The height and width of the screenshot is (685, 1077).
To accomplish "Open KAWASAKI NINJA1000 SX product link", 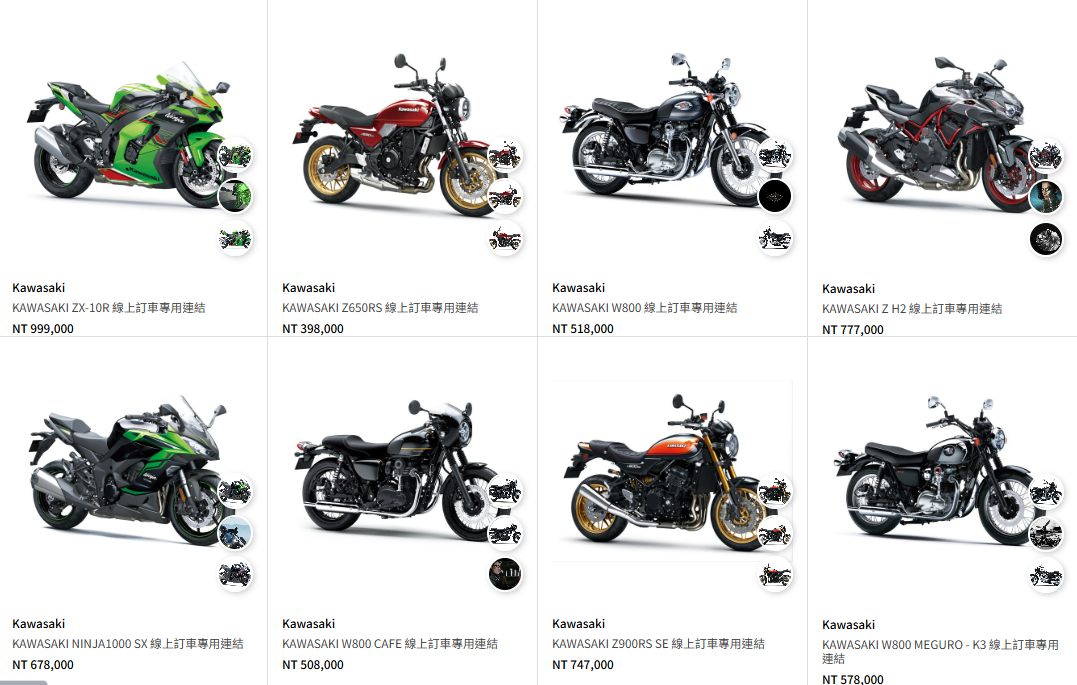I will tap(128, 644).
